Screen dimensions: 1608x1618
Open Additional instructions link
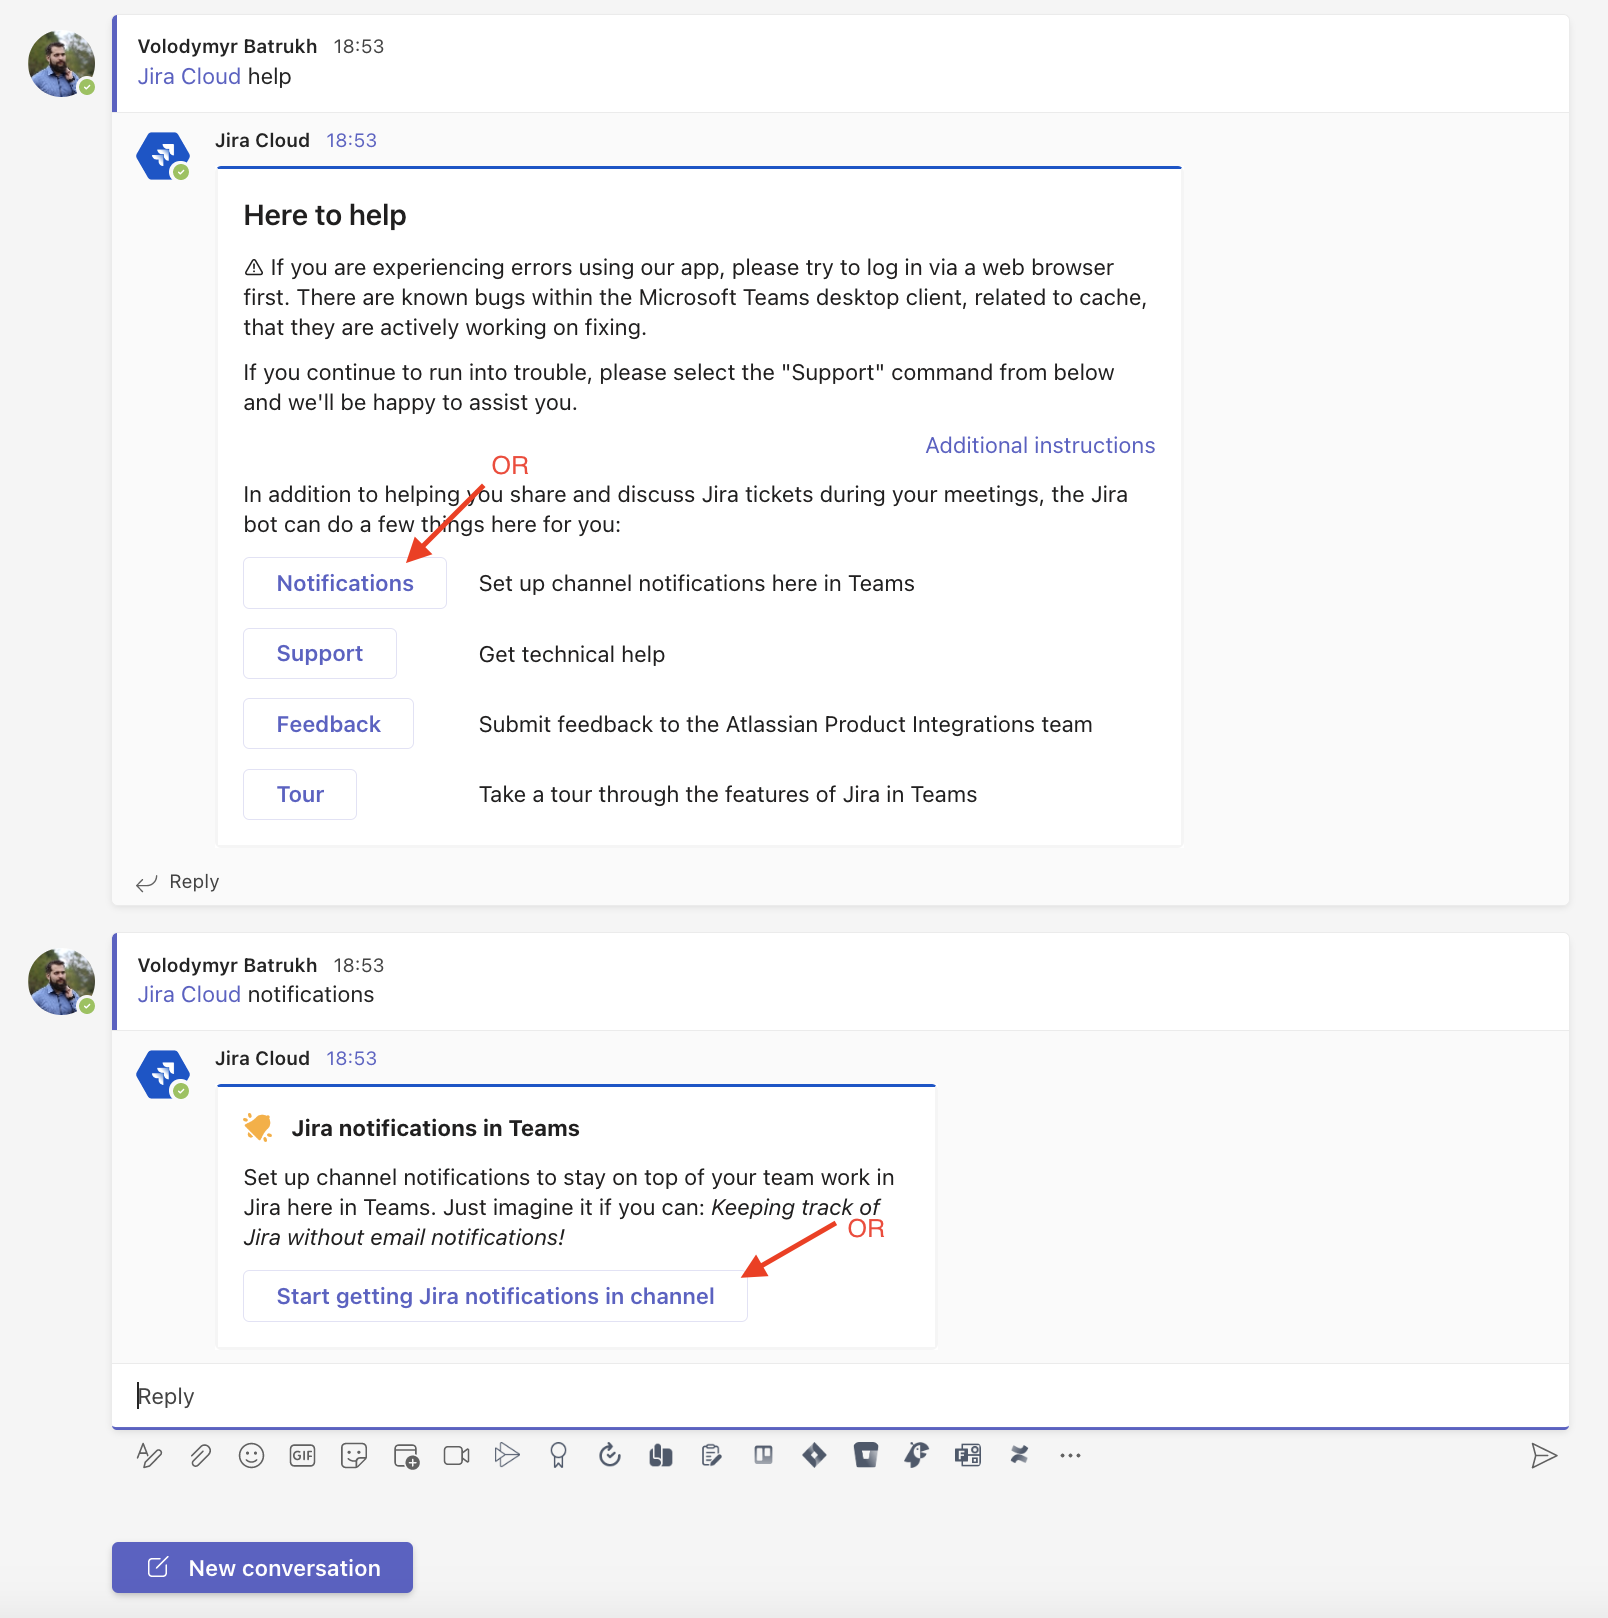1039,445
